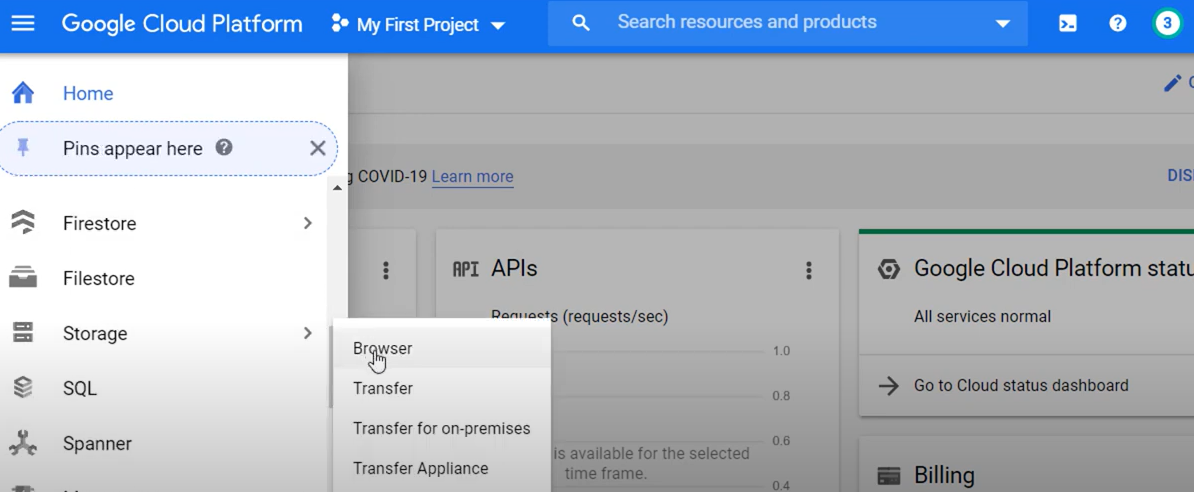Open help tooltip beside Pins appear here
The width and height of the screenshot is (1194, 492).
point(224,148)
